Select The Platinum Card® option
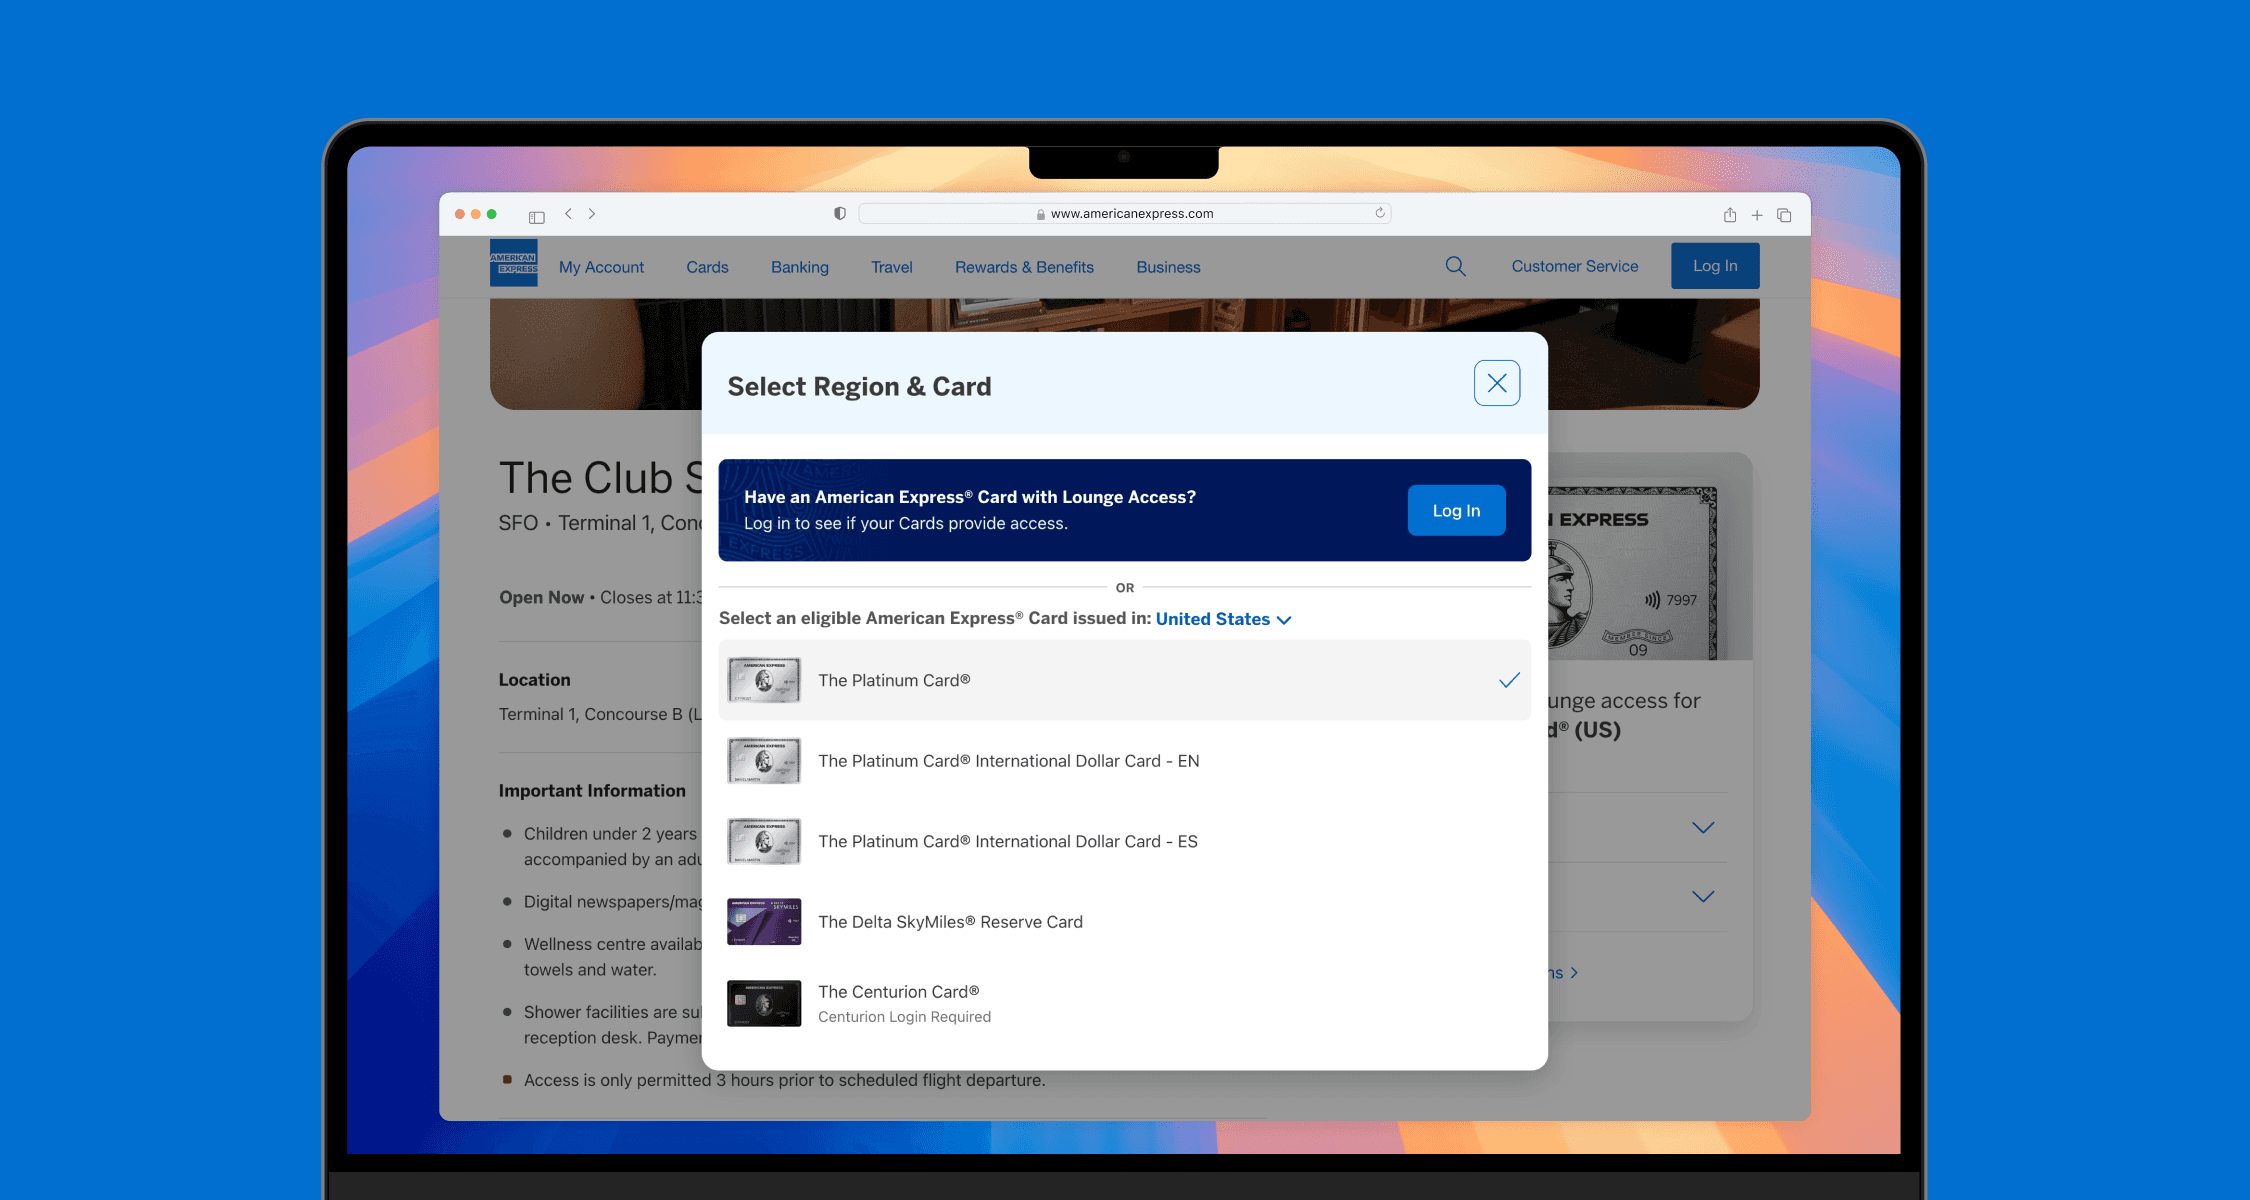The image size is (2250, 1200). click(1125, 680)
